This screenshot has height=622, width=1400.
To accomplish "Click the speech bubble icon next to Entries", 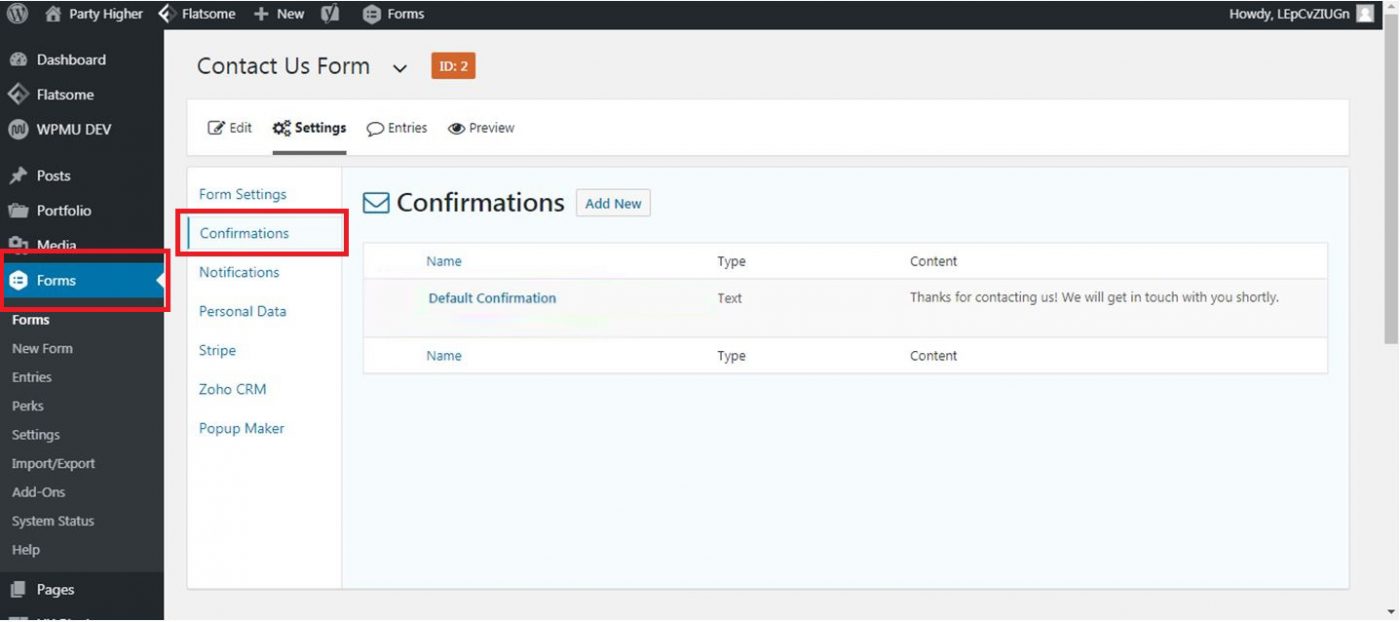I will tap(375, 128).
